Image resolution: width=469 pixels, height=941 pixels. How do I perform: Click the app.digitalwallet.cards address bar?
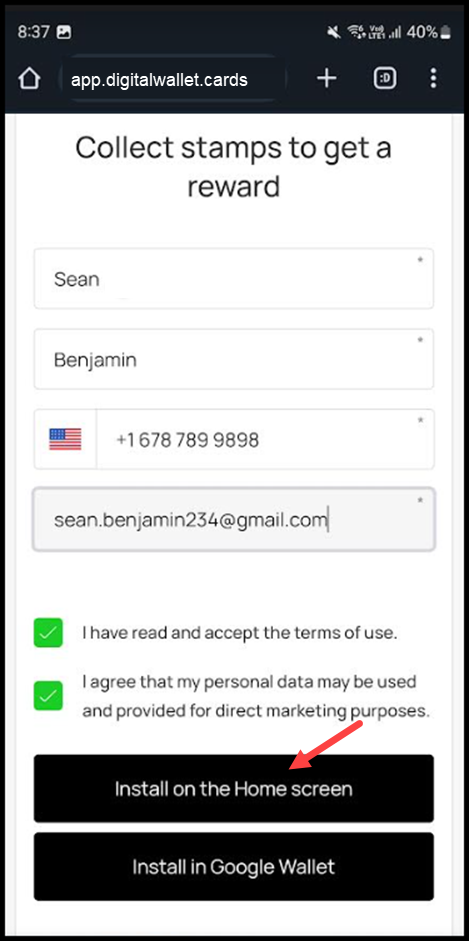point(173,79)
